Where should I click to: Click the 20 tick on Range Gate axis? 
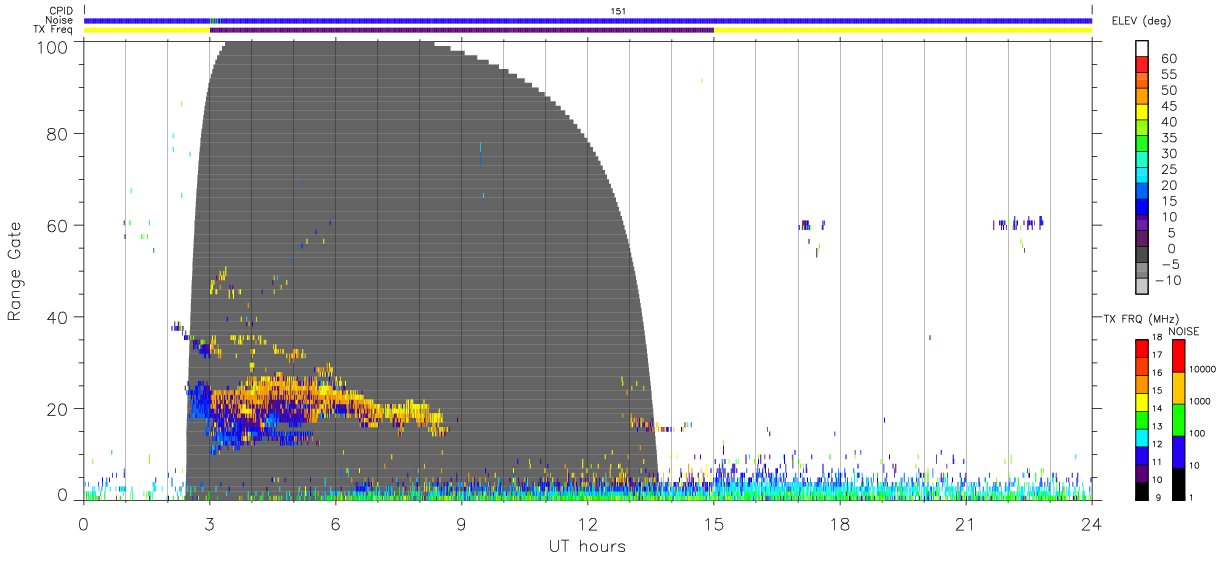(58, 409)
